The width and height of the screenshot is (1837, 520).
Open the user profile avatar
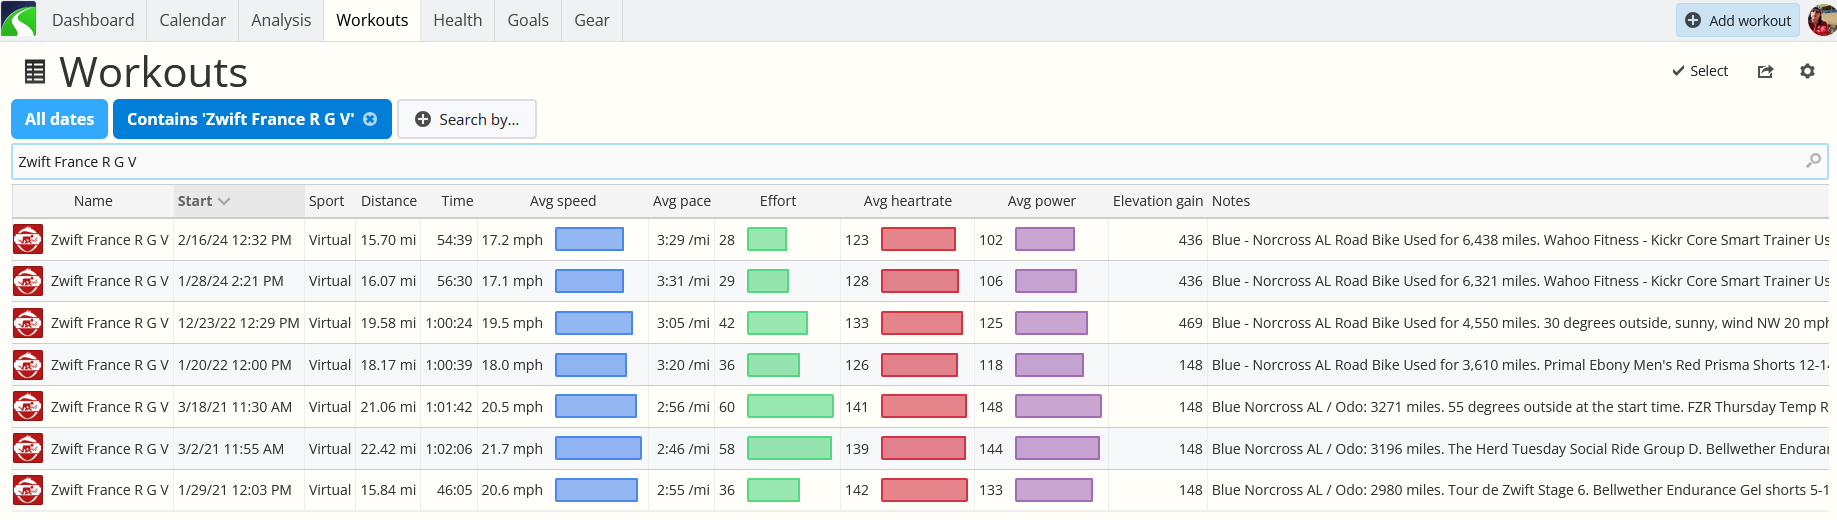coord(1822,19)
